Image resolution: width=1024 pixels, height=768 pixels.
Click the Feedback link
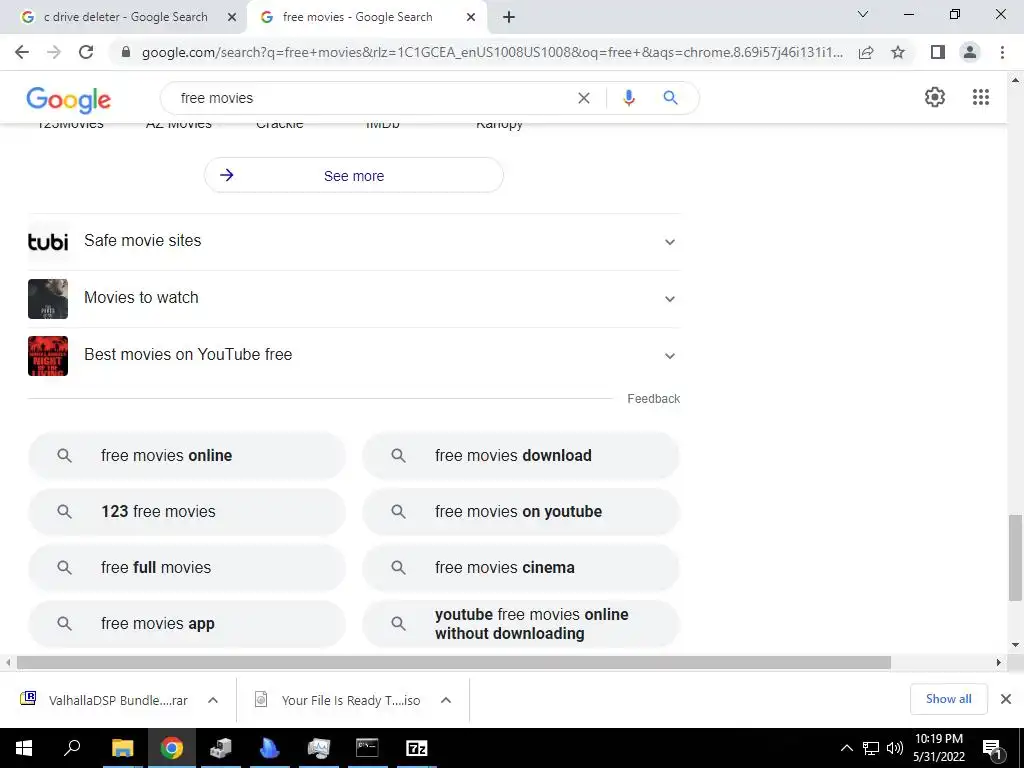pos(653,398)
